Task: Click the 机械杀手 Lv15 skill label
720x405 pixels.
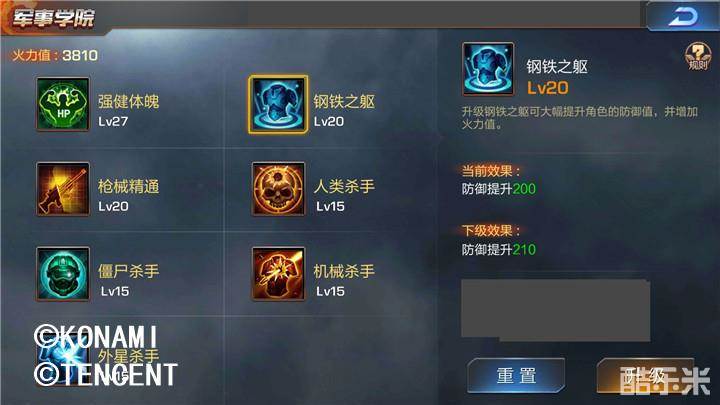Action: 344,280
